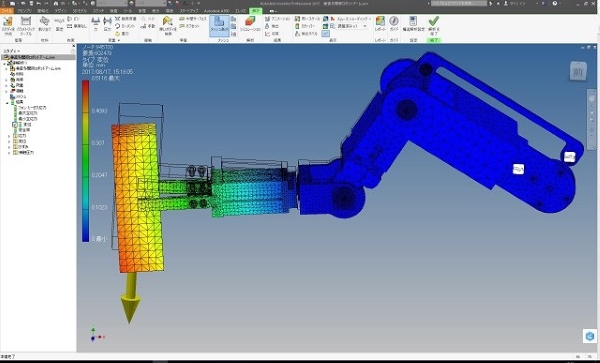The width and height of the screenshot is (600, 363).
Task: Click the color bar legend
Action: point(85,161)
